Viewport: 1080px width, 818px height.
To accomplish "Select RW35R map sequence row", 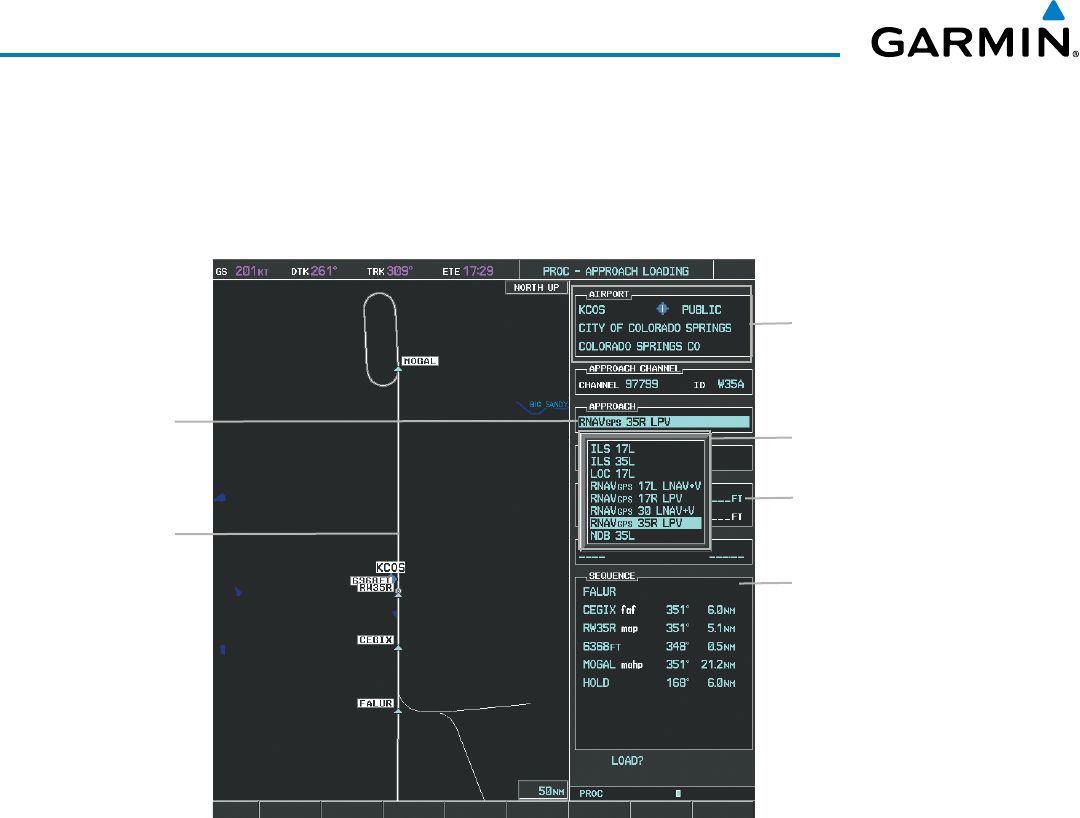I will coord(659,628).
